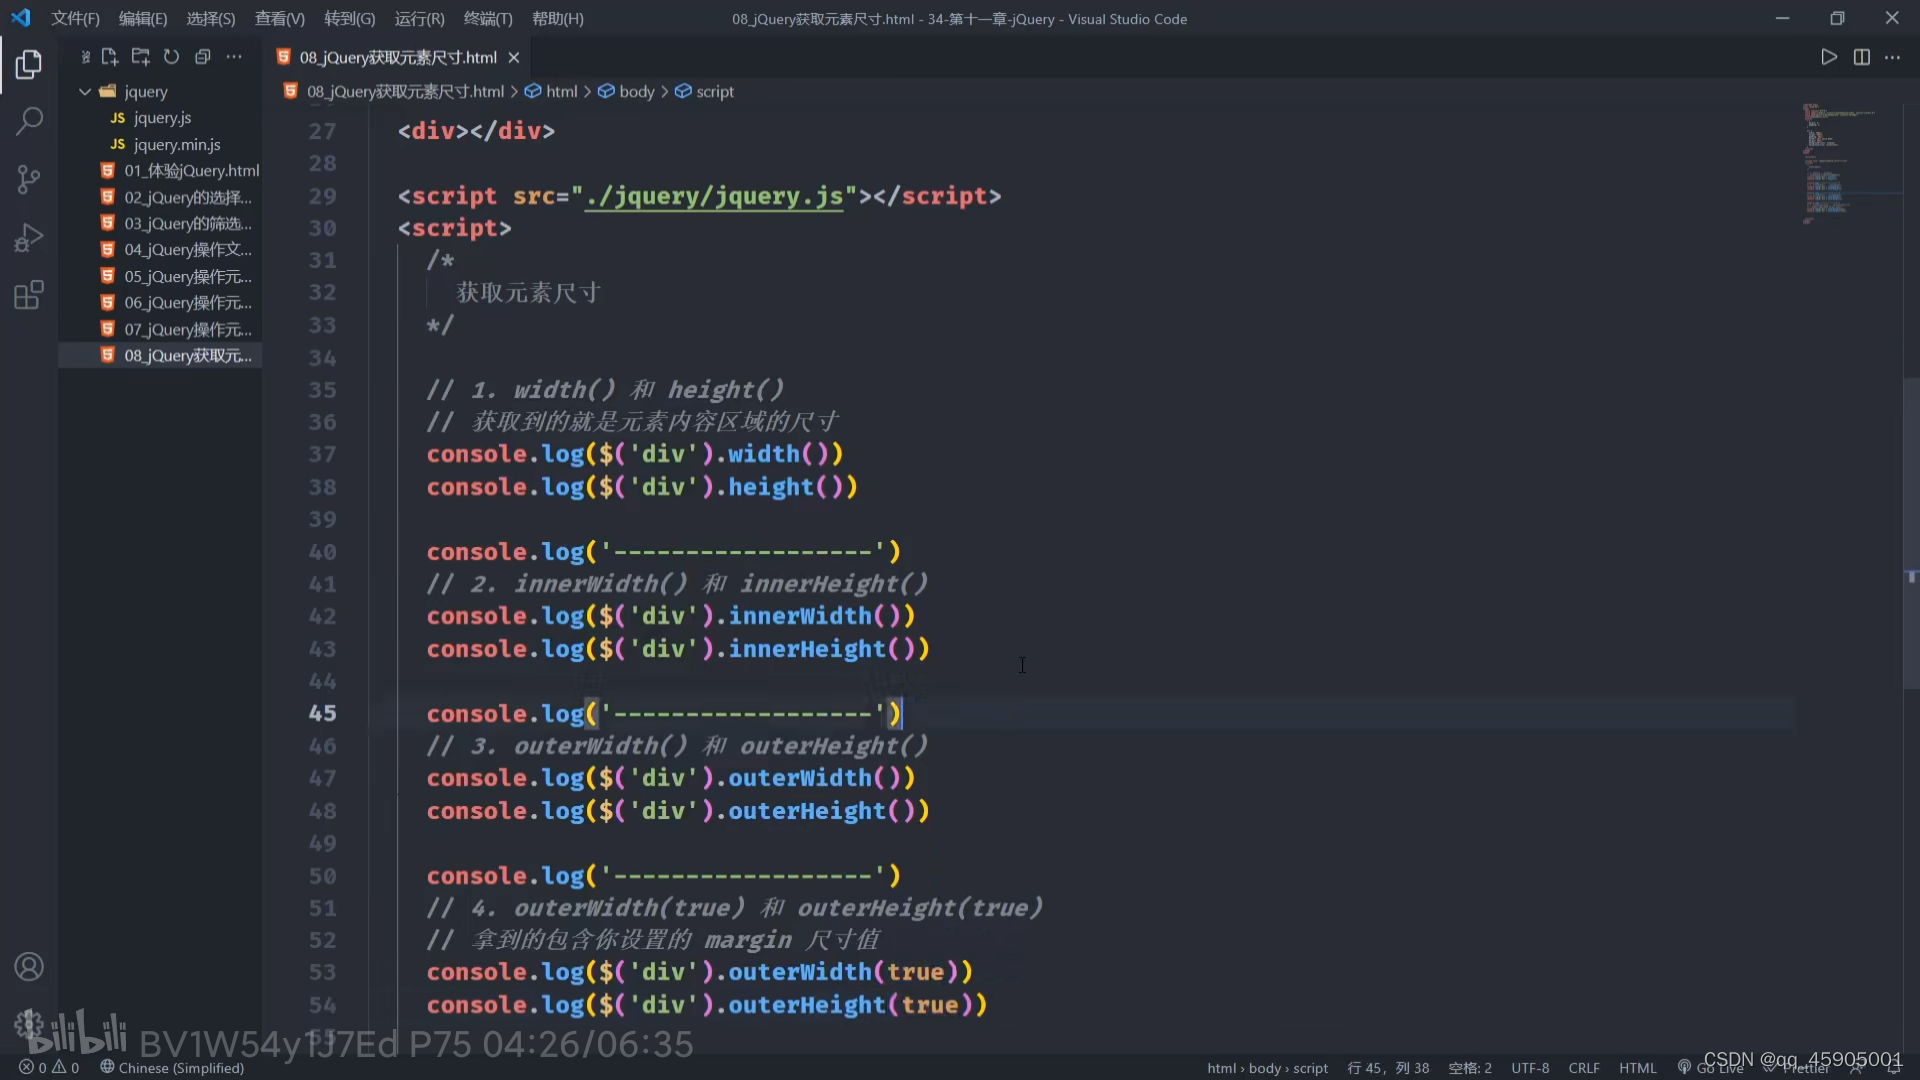Split the editor to the right

(x=1861, y=57)
